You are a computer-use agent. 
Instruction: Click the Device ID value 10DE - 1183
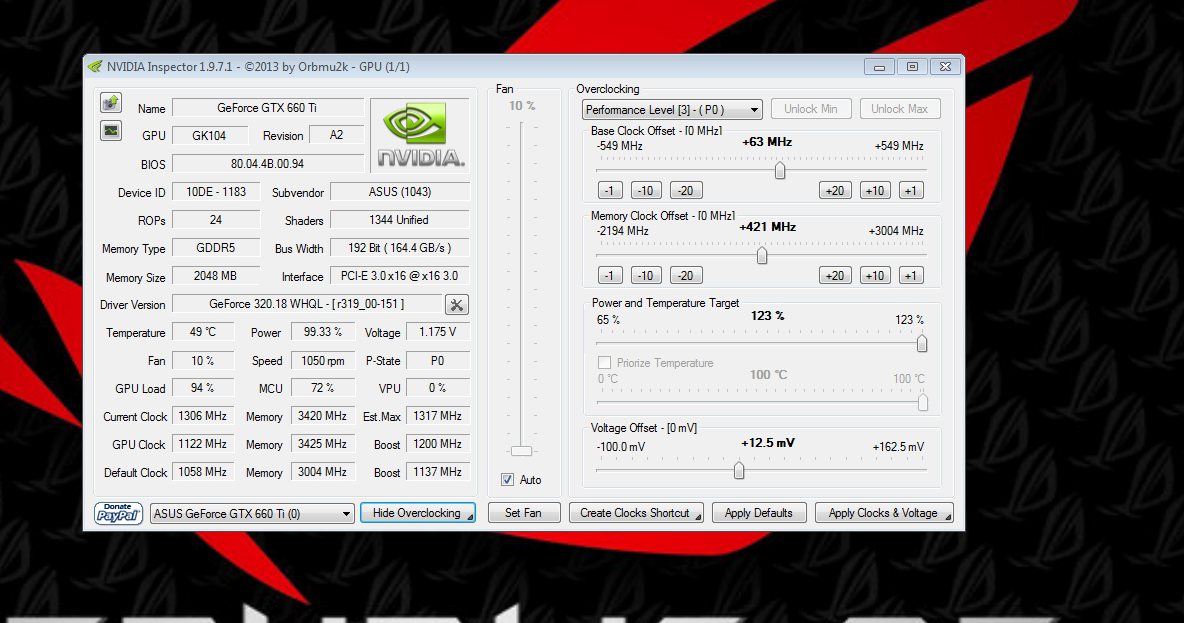[x=216, y=192]
